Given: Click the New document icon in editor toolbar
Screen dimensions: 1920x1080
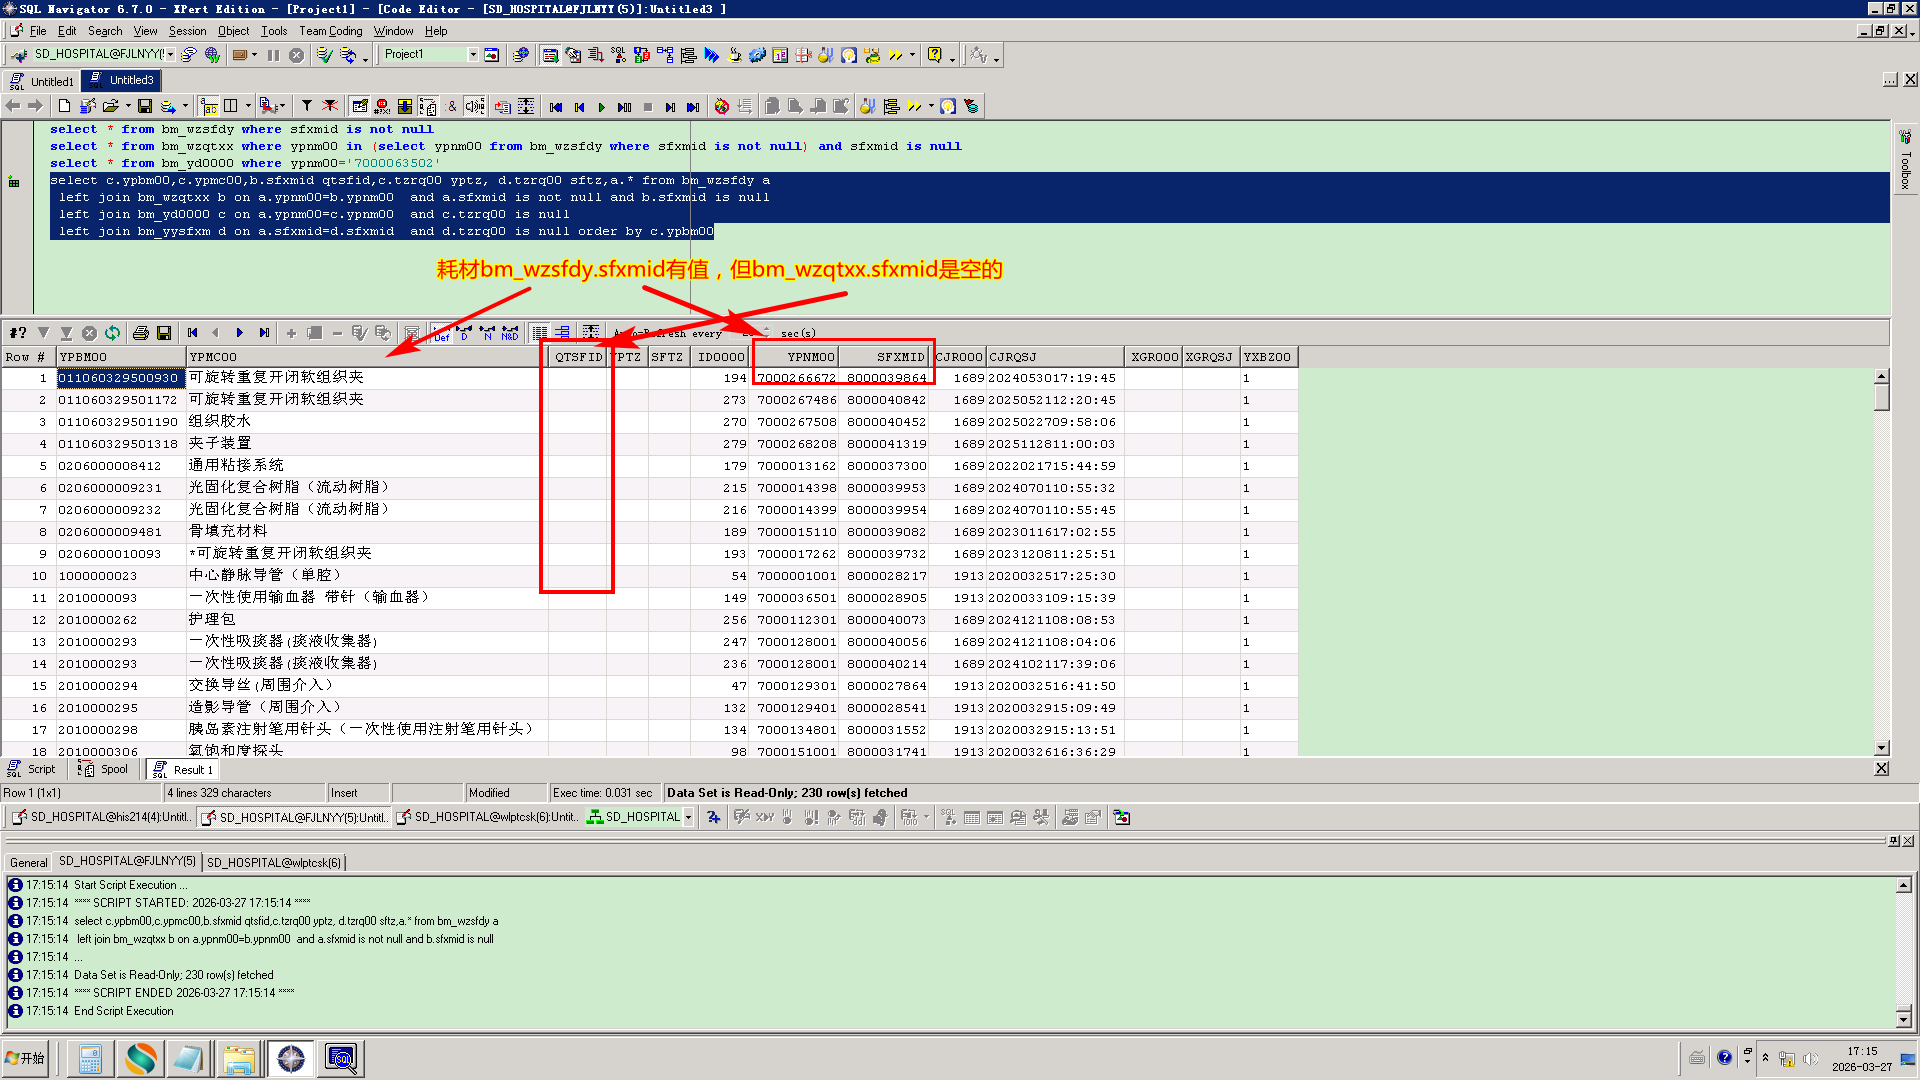Looking at the screenshot, I should 65,106.
